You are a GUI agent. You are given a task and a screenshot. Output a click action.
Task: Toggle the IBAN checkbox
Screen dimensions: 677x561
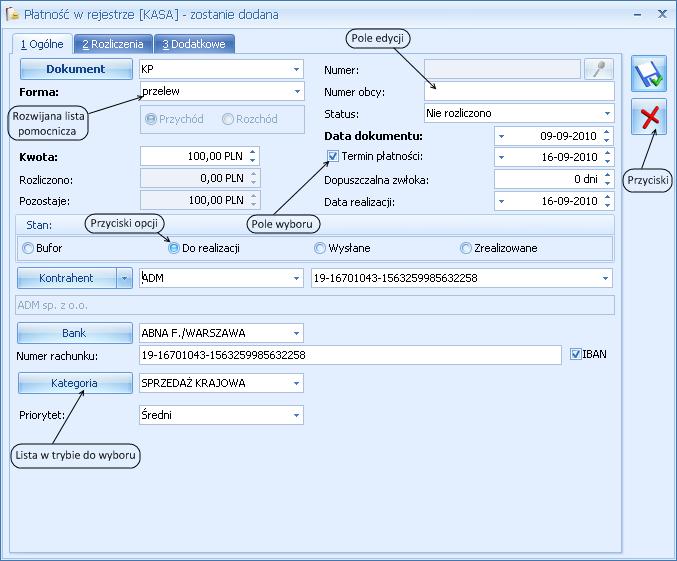[575, 354]
